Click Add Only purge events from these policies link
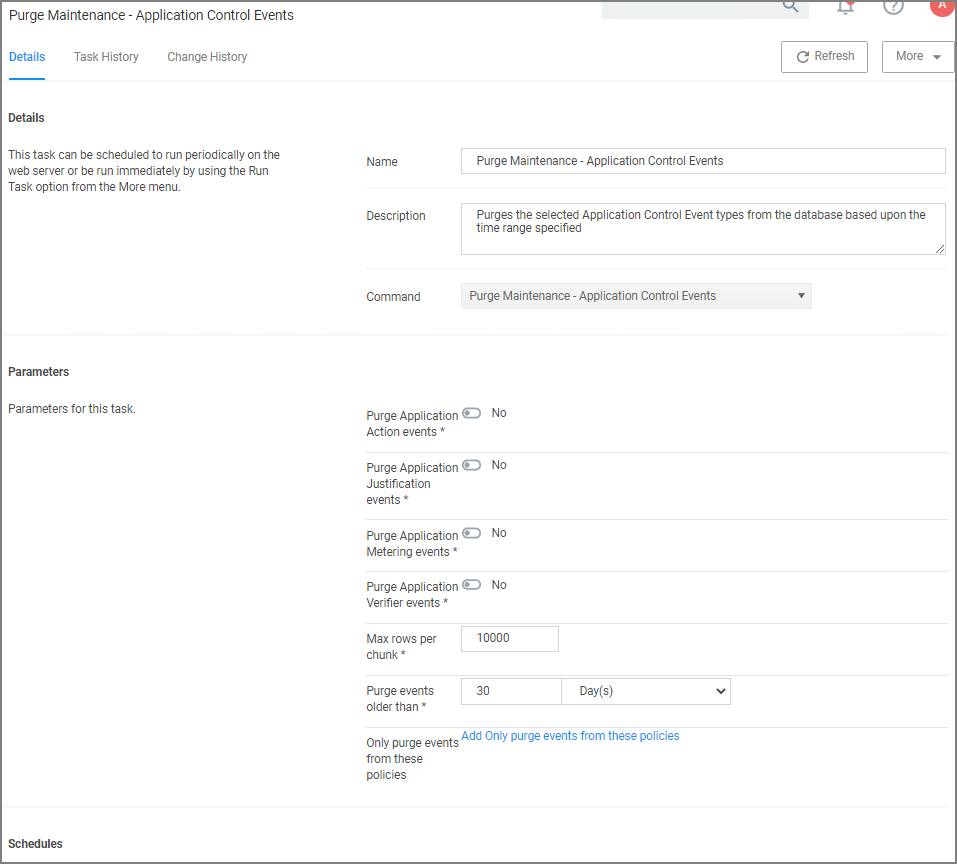Image resolution: width=957 pixels, height=864 pixels. [x=570, y=736]
